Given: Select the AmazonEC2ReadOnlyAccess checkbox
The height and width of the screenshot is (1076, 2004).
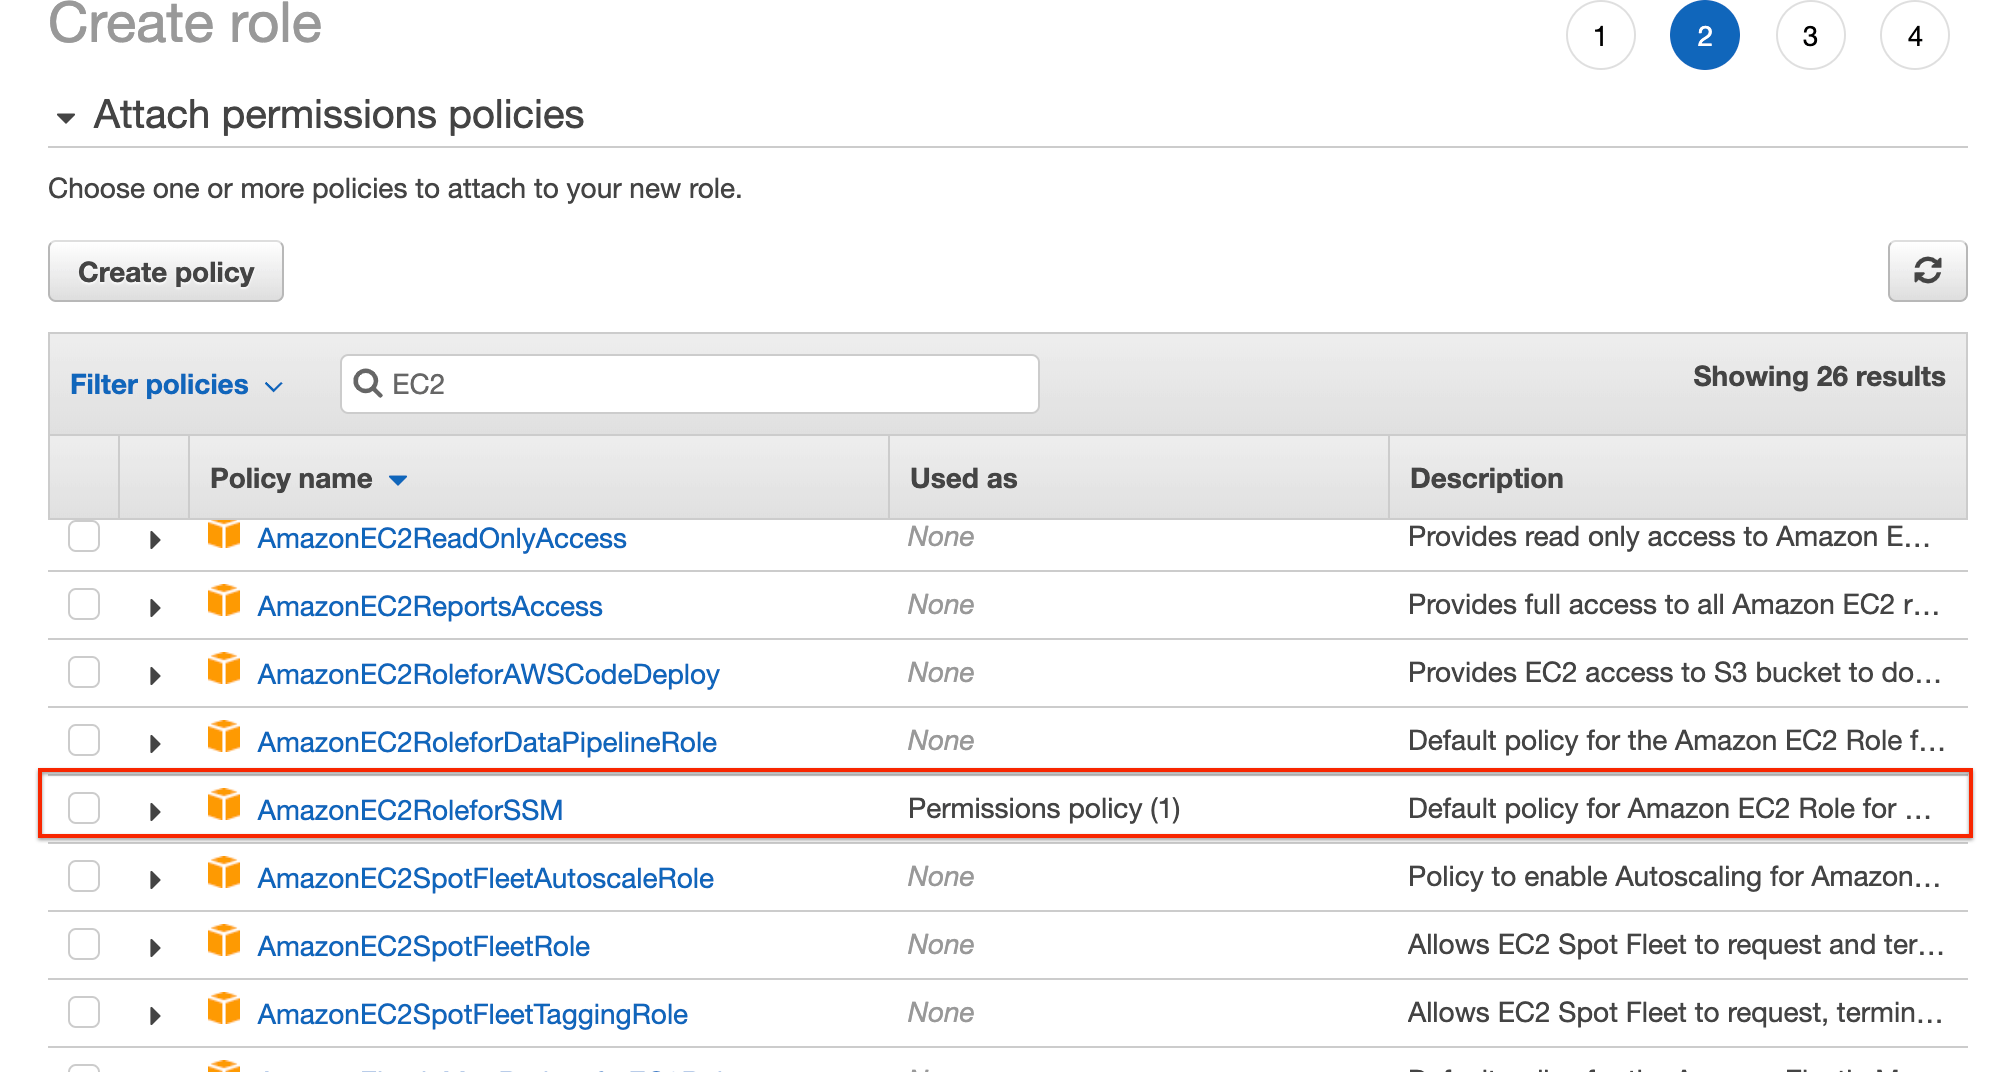Looking at the screenshot, I should click(84, 536).
